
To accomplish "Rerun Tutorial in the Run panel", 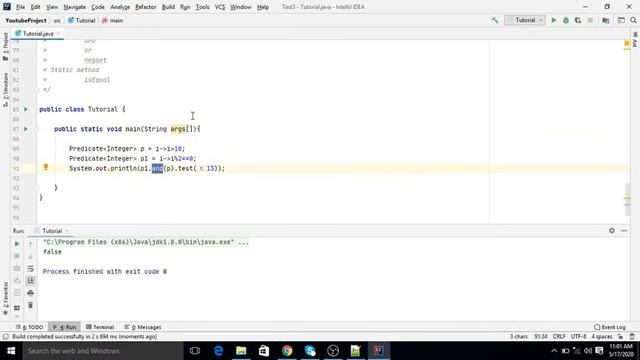I will tap(17, 244).
